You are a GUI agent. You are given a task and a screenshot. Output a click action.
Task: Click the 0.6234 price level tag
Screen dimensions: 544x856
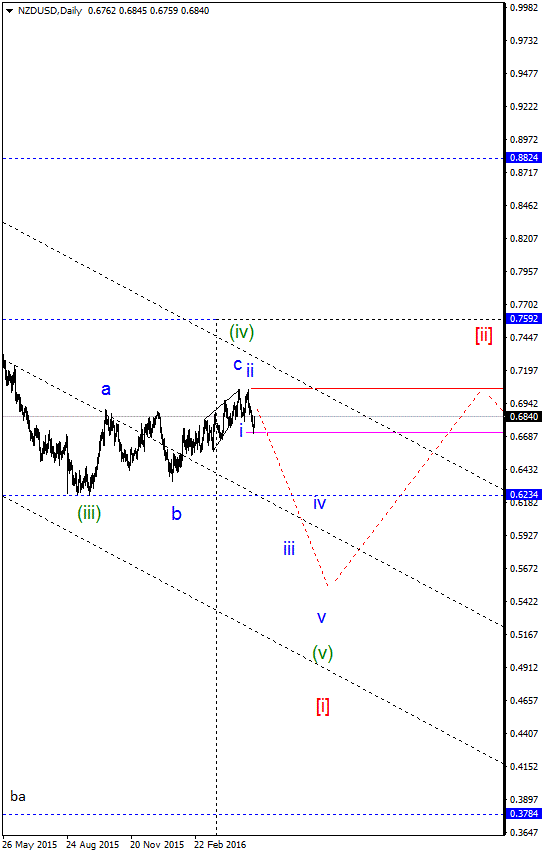click(x=524, y=495)
